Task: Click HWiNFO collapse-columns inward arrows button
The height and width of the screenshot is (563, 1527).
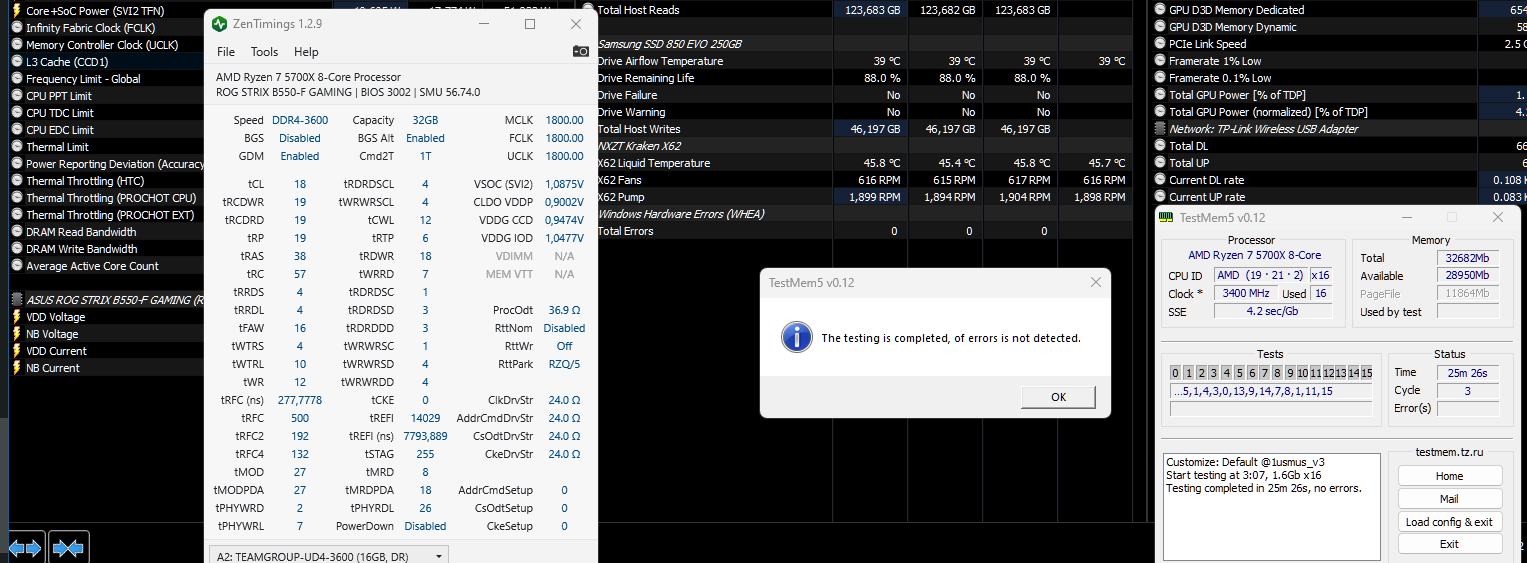Action: pyautogui.click(x=69, y=548)
